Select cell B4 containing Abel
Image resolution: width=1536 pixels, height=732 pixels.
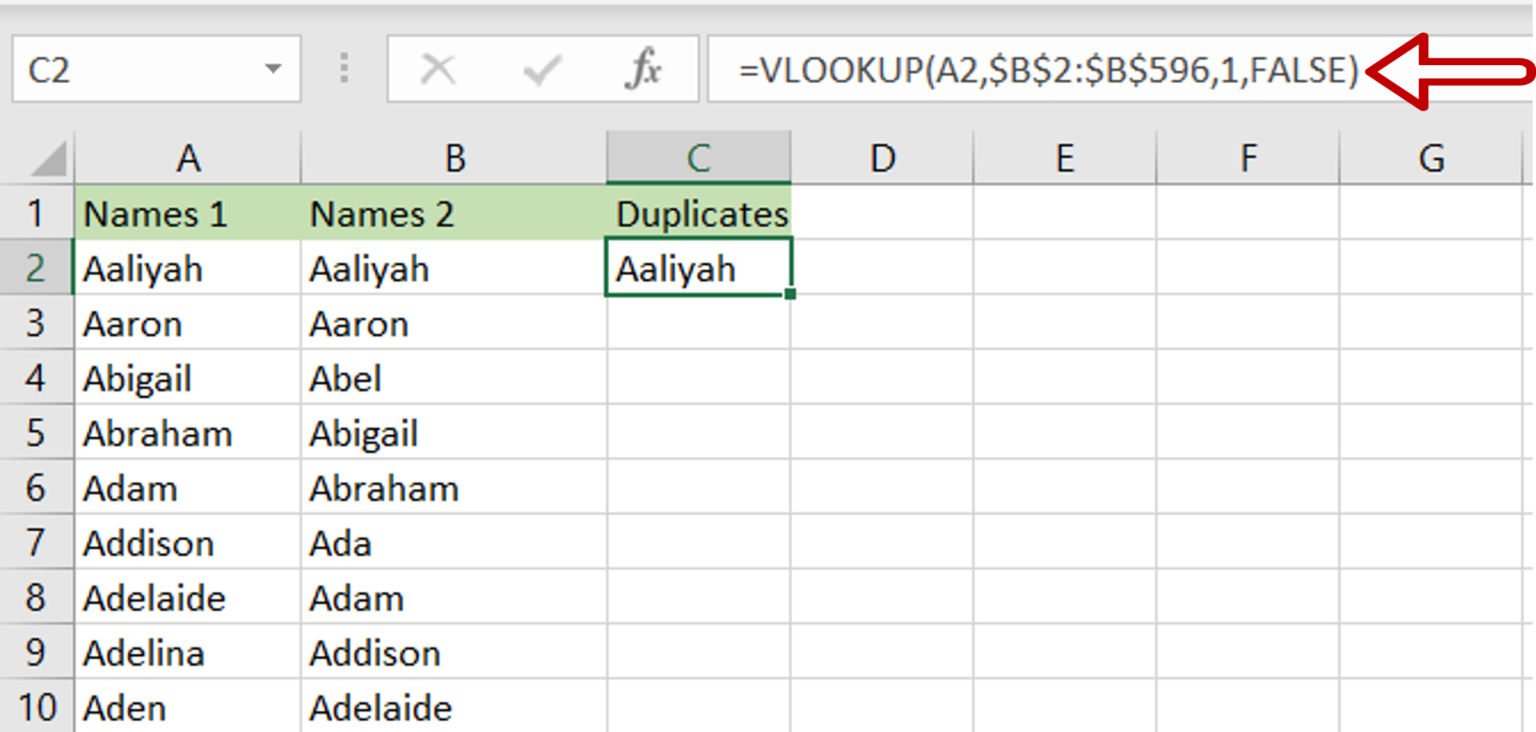[455, 378]
